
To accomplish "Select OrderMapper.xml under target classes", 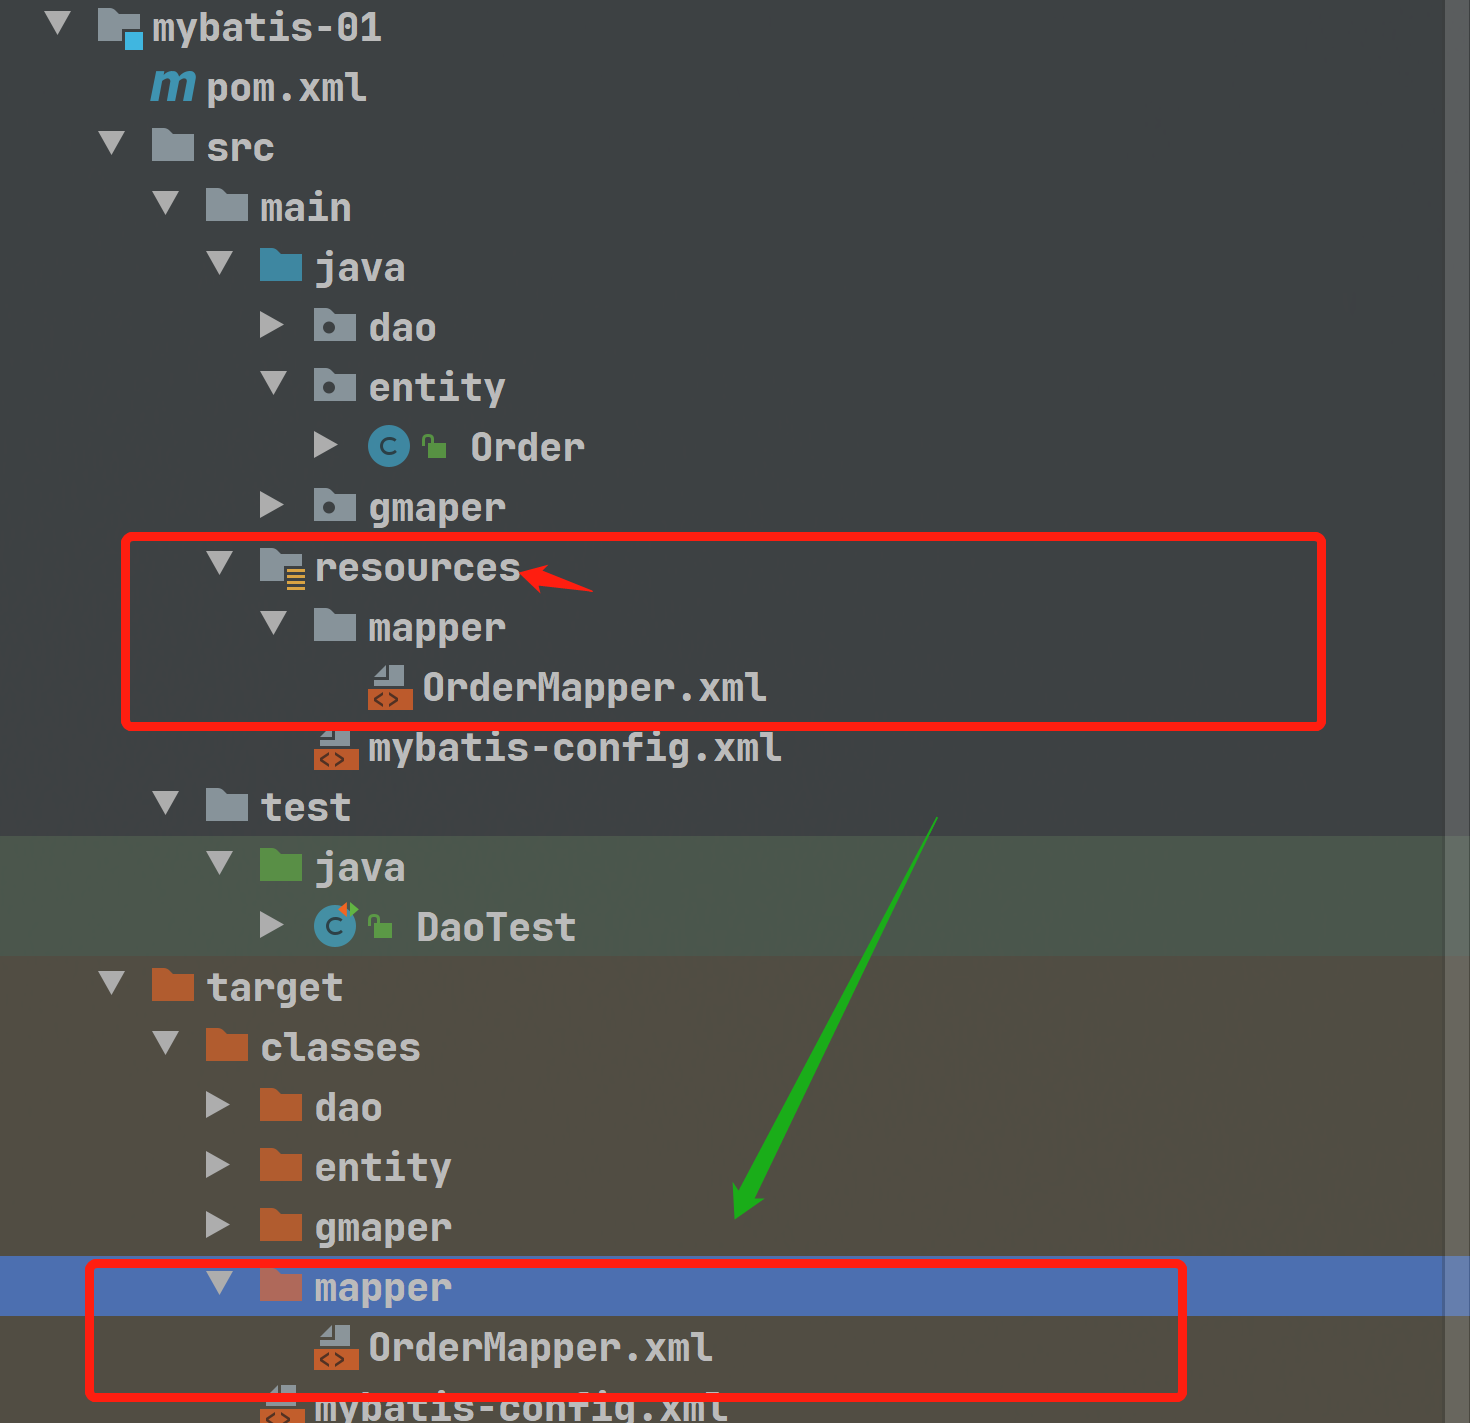I will [540, 1347].
